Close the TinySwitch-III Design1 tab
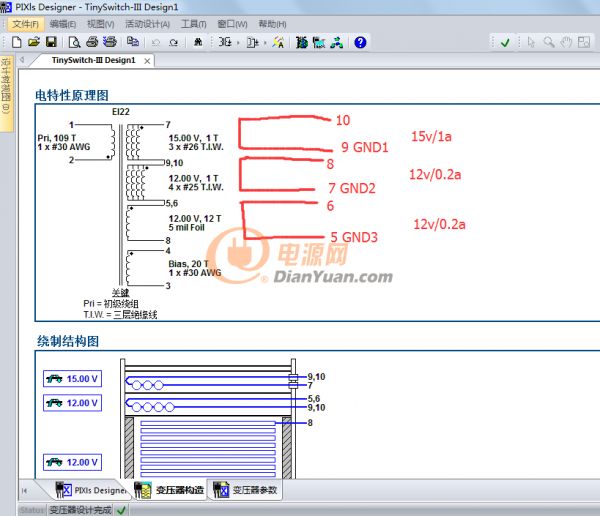 (147, 61)
